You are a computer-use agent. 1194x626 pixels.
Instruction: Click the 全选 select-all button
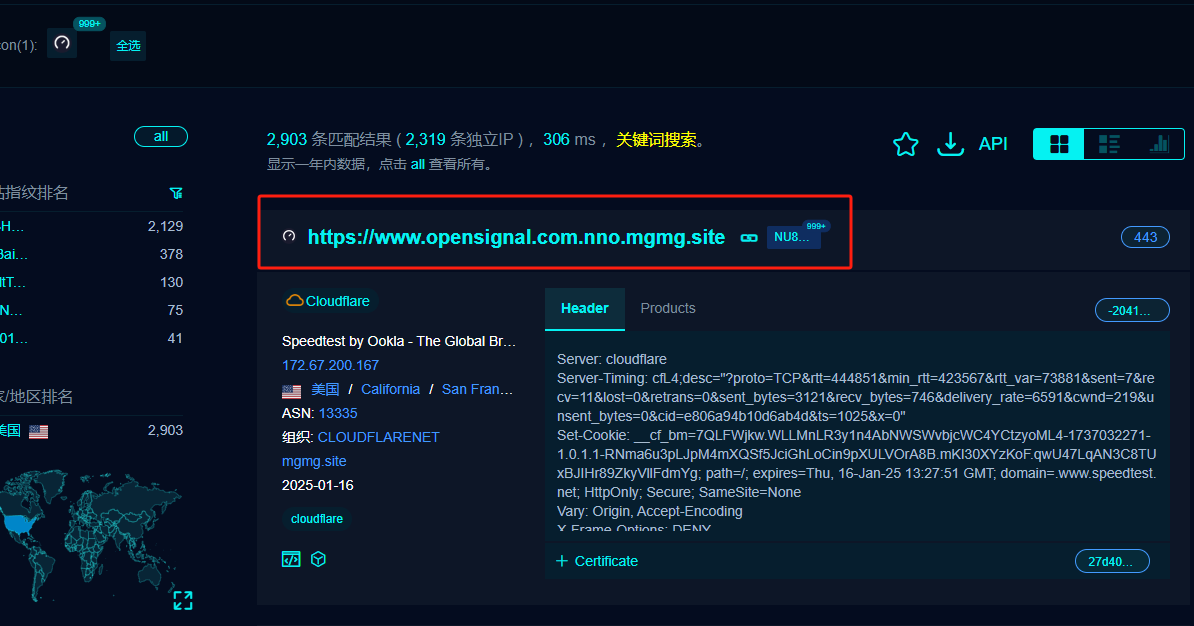[x=128, y=45]
